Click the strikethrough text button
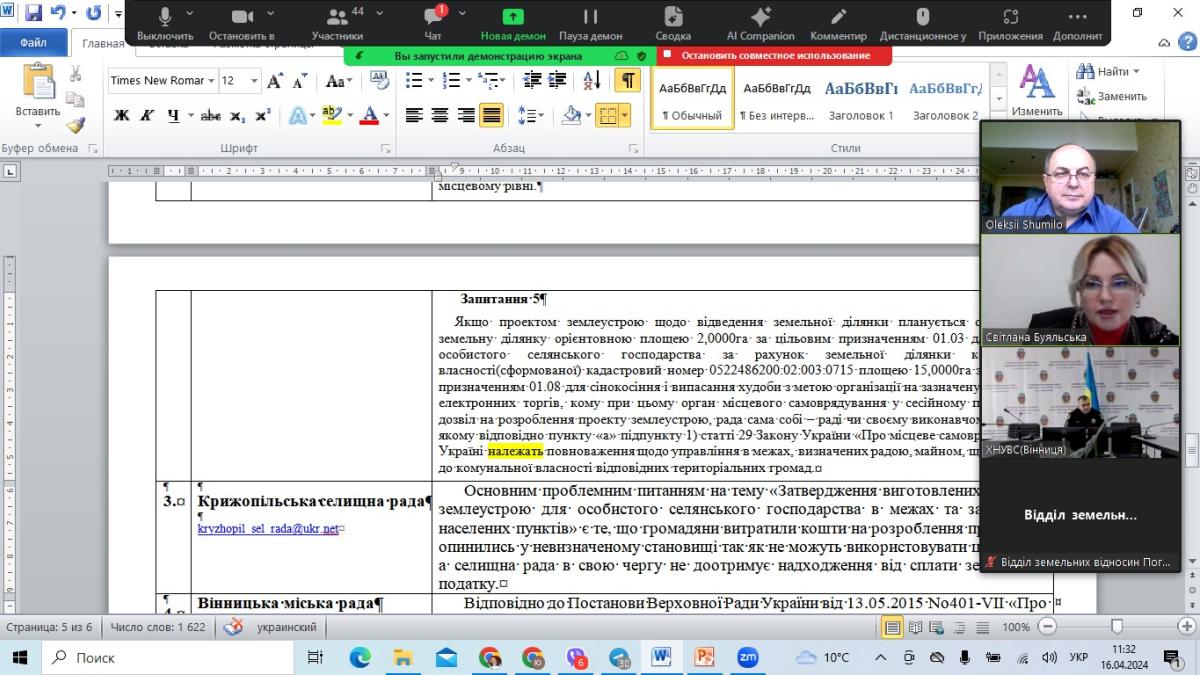1200x675 pixels. coord(210,116)
